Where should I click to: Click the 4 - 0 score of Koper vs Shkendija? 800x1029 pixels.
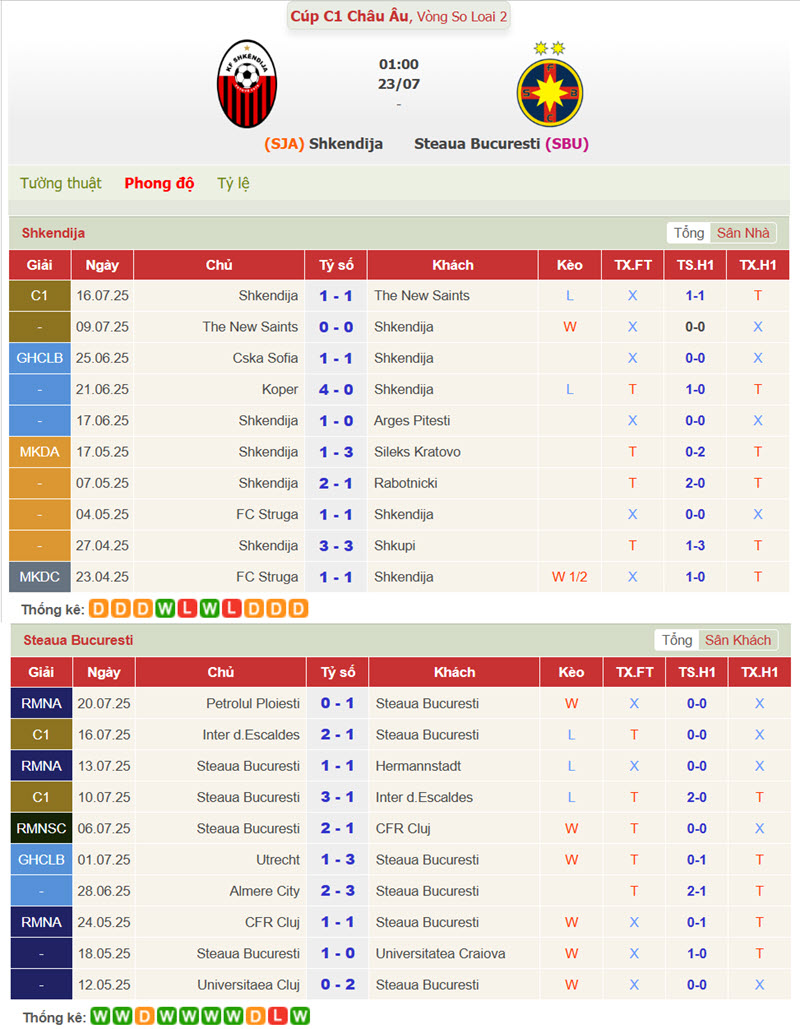(336, 390)
